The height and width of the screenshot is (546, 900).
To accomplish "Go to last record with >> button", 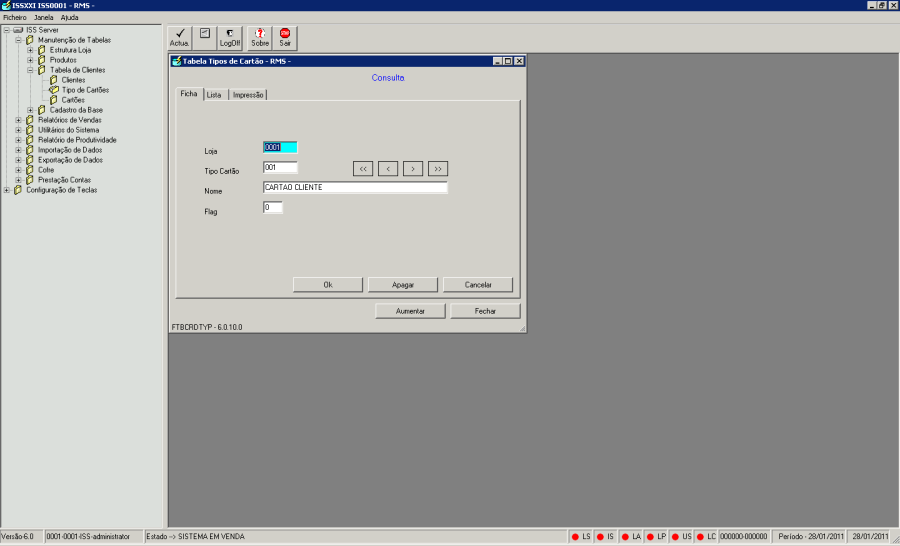I will click(438, 169).
